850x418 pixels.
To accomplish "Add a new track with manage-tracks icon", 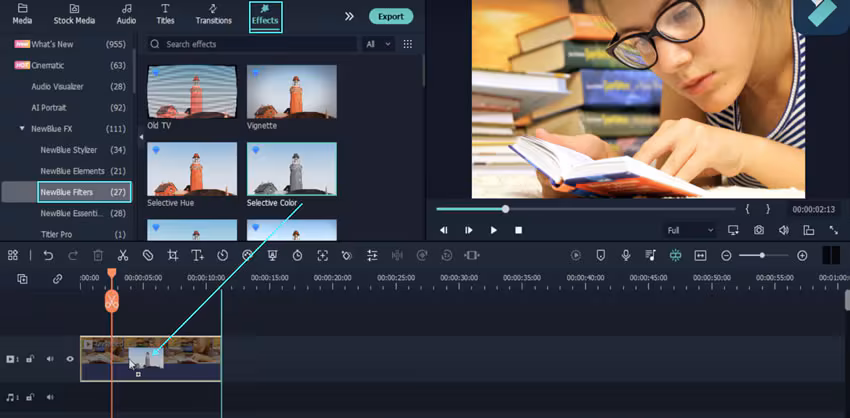I will [x=22, y=279].
